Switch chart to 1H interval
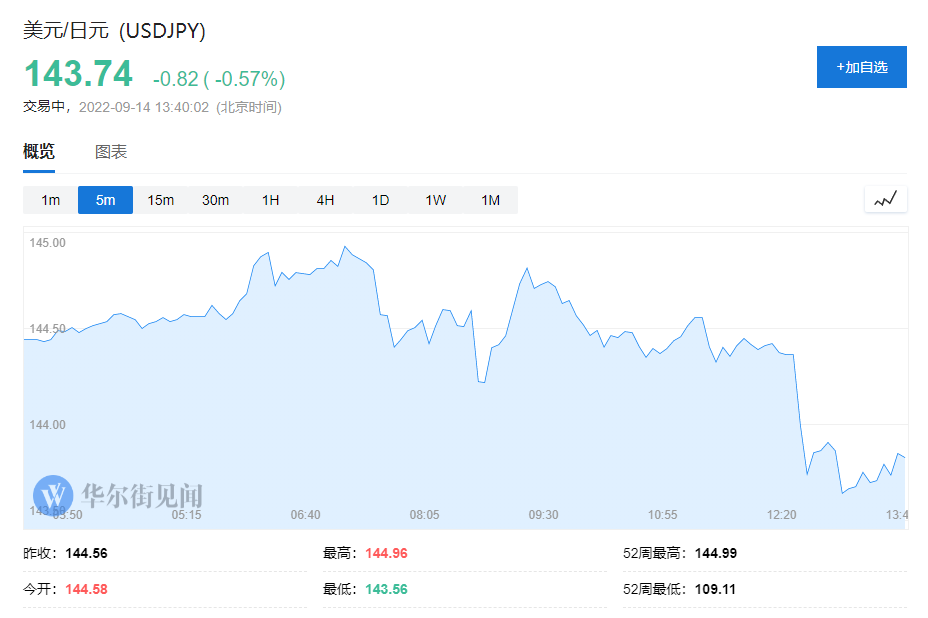This screenshot has width=928, height=618. click(x=270, y=200)
